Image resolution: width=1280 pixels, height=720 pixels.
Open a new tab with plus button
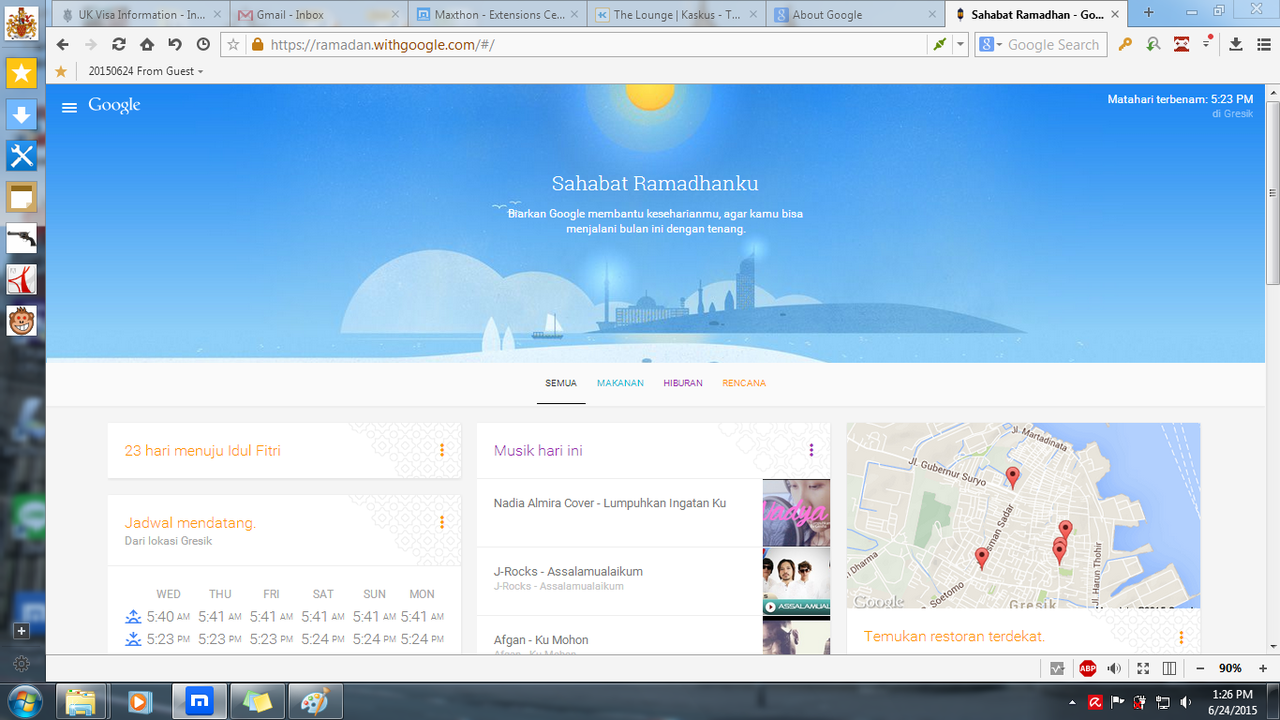click(1149, 13)
